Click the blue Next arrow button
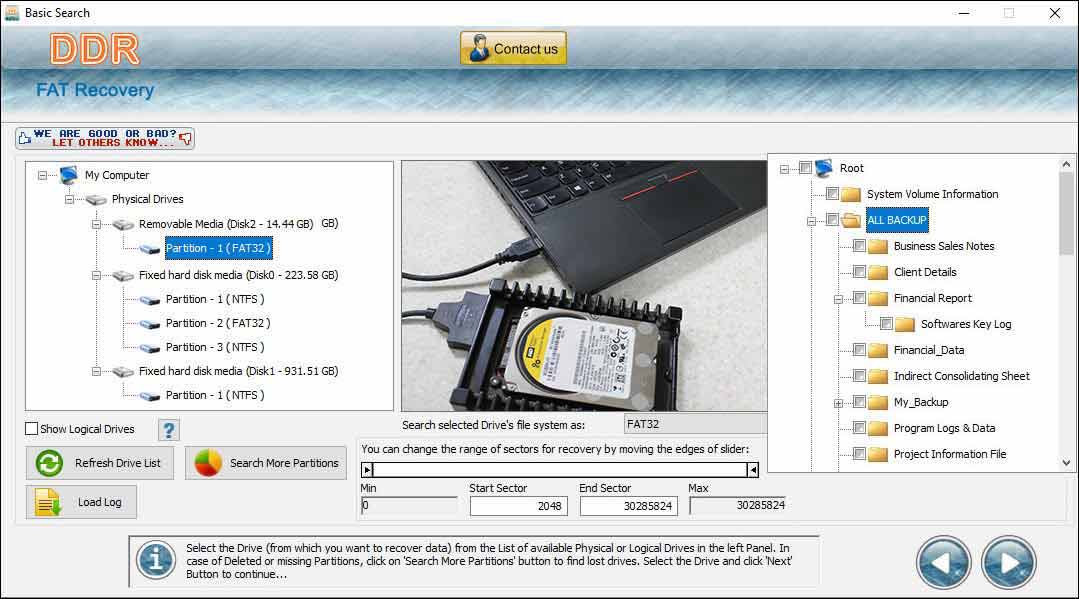Image resolution: width=1079 pixels, height=599 pixels. [x=1008, y=562]
